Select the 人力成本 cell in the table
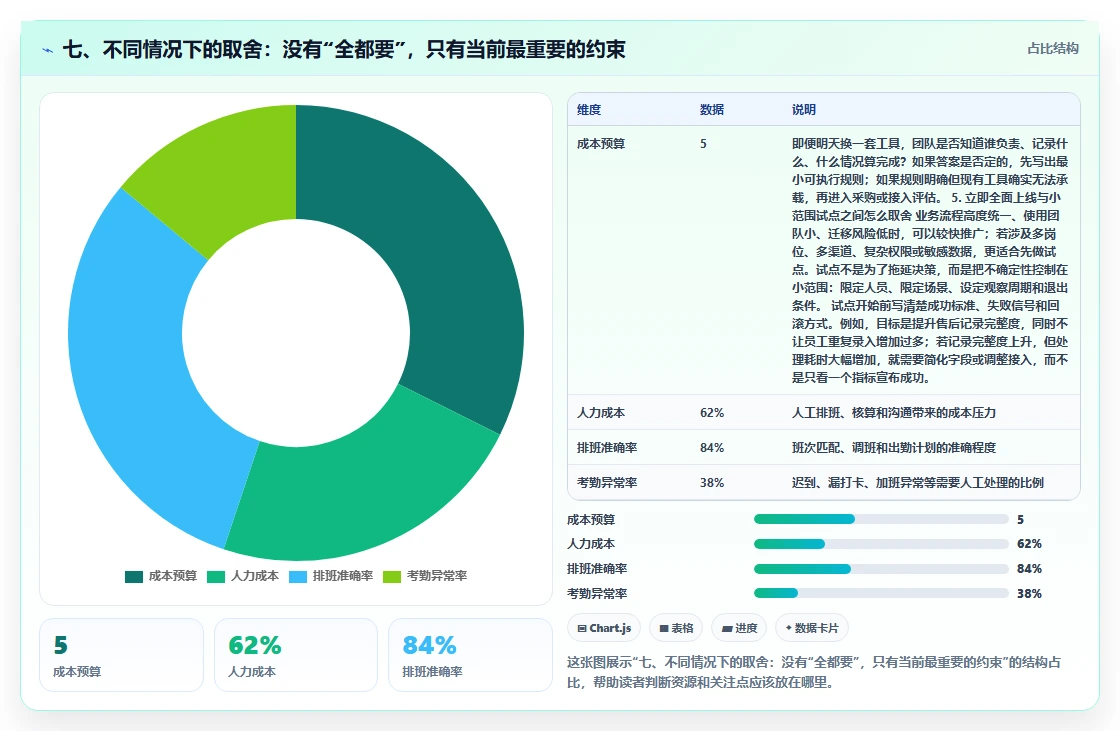This screenshot has height=731, width=1120. click(601, 412)
